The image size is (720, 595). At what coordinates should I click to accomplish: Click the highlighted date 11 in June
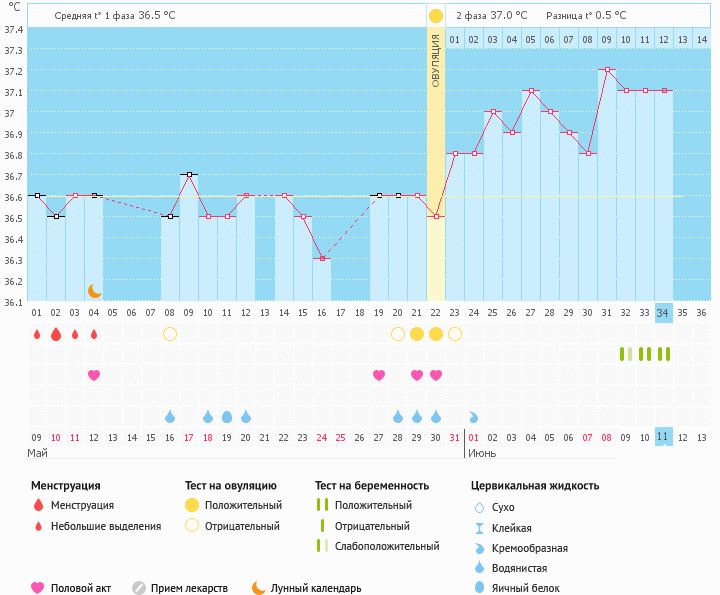[663, 436]
